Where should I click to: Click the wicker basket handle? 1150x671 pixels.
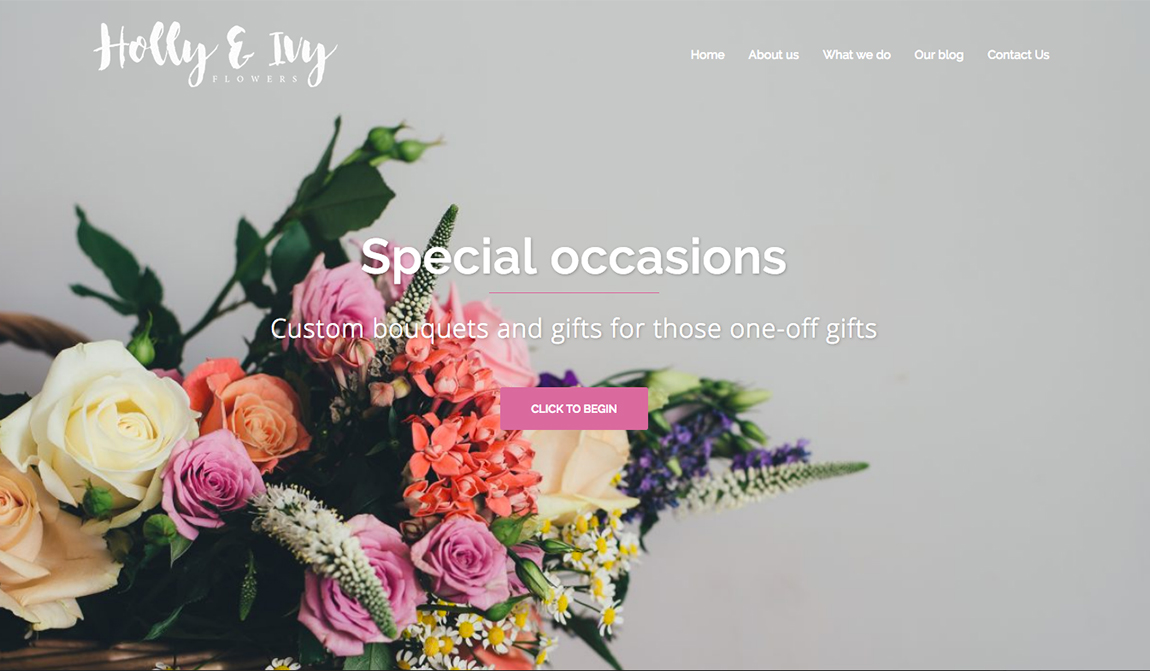[37, 331]
